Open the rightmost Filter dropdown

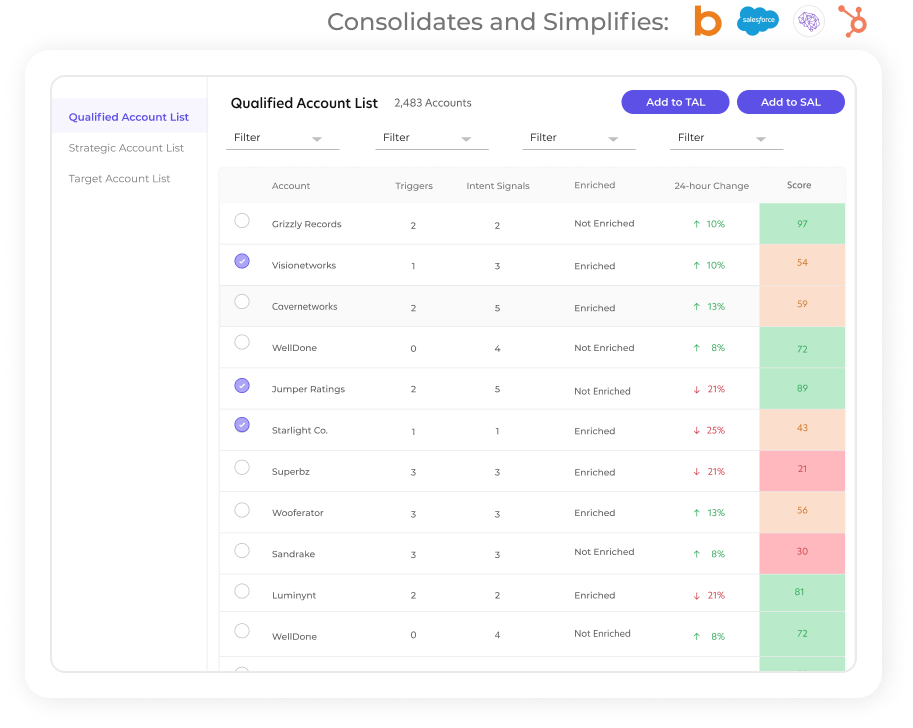[x=726, y=138]
